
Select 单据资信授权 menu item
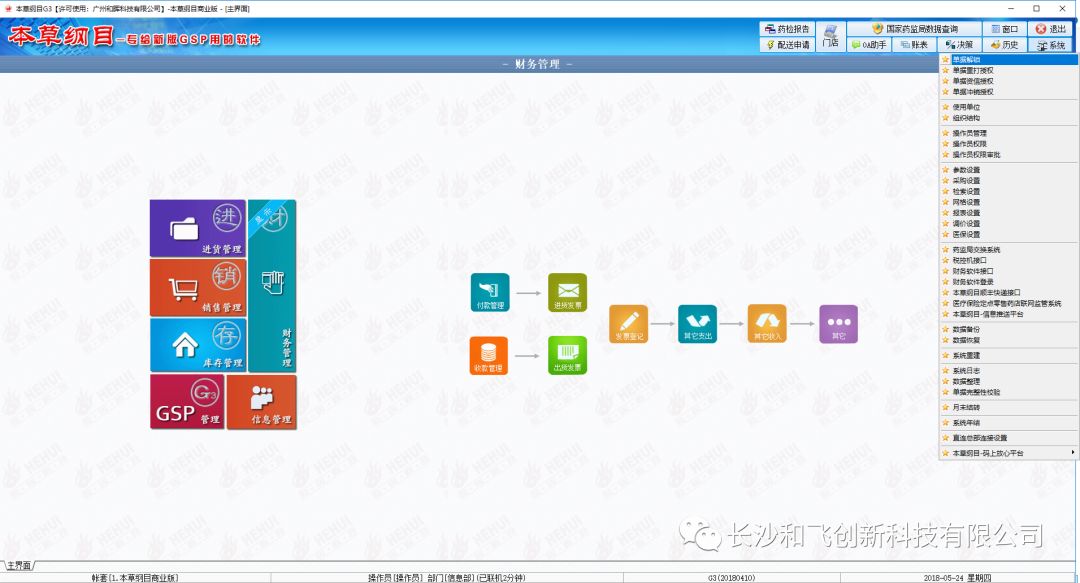[1008, 81]
